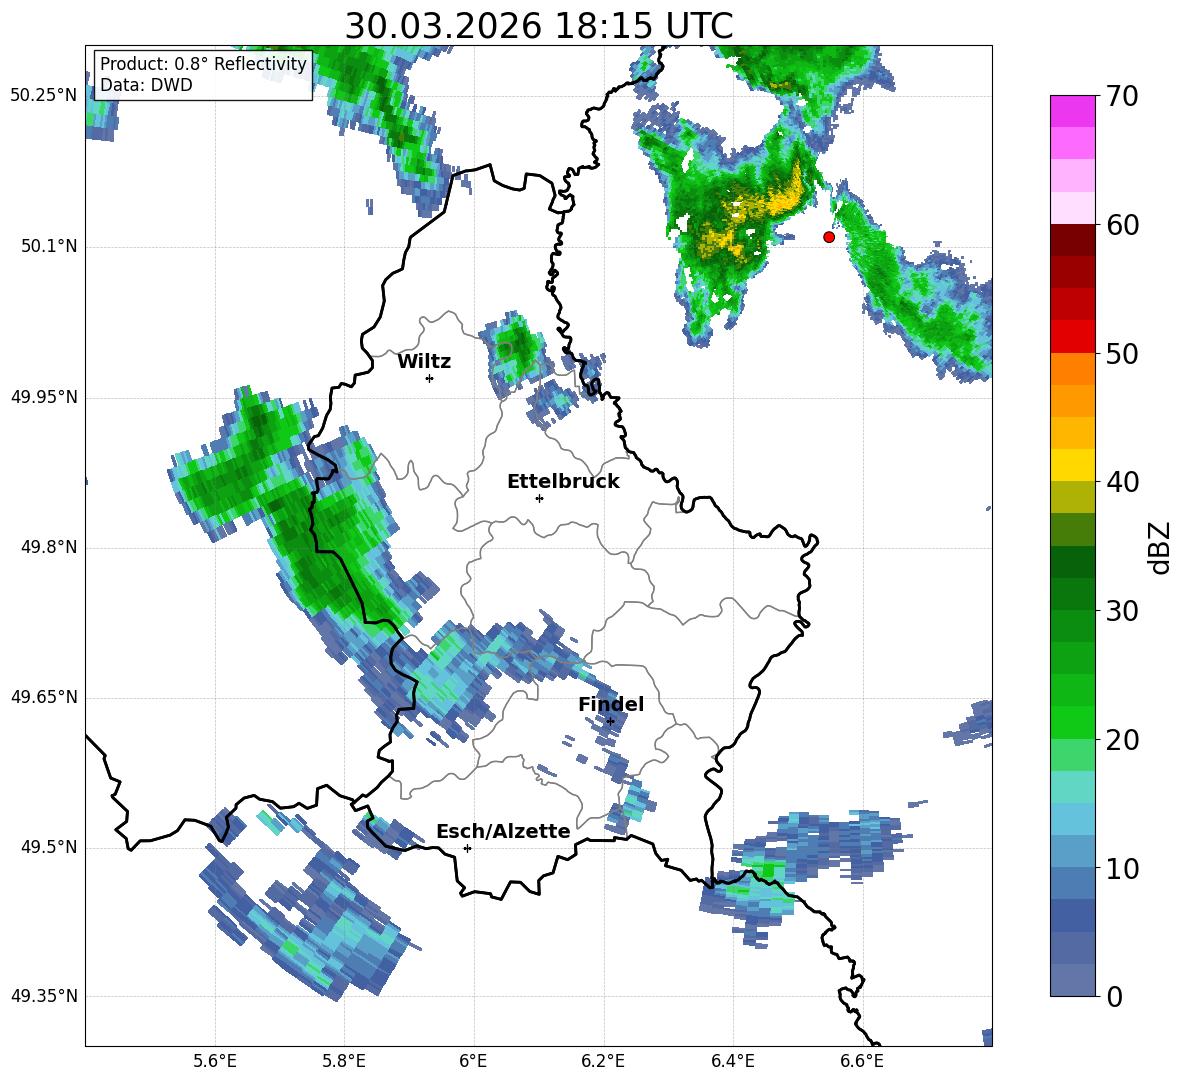The image size is (1184, 1081).
Task: Click the Ettelbruck station cross marker
Action: (539, 498)
